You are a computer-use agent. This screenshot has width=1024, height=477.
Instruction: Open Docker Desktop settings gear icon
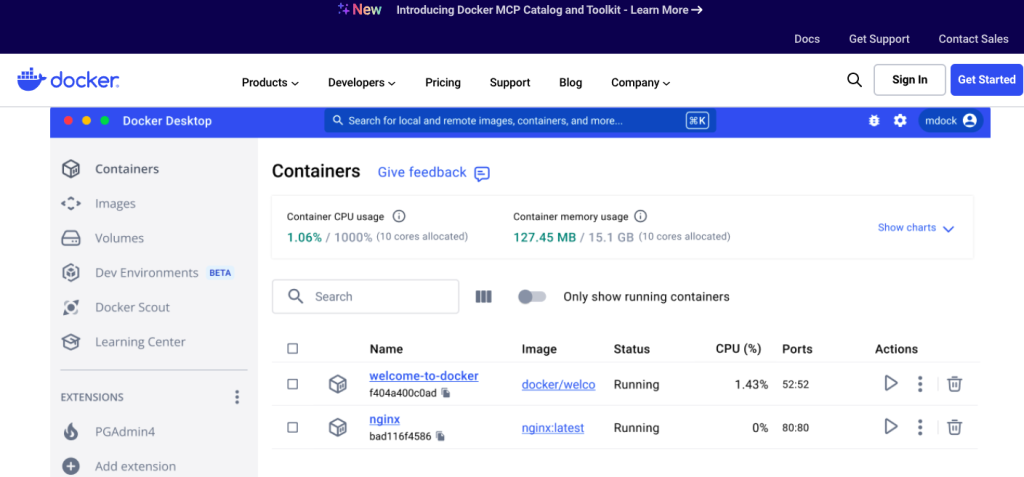tap(900, 121)
